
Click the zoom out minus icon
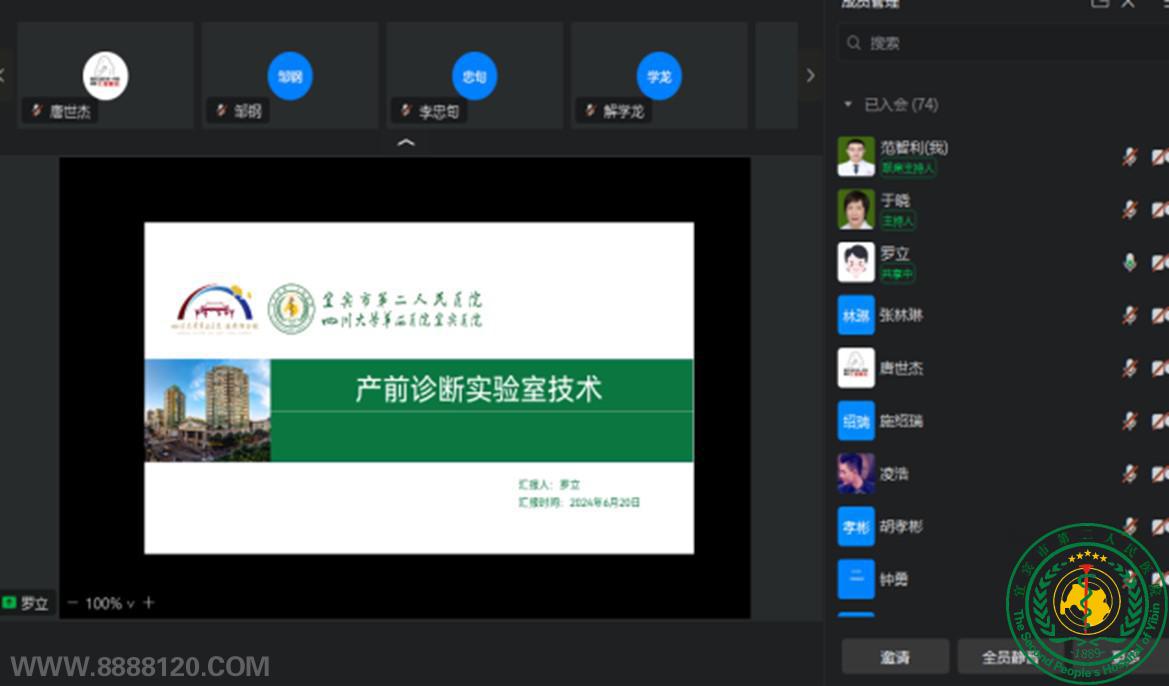click(x=72, y=603)
